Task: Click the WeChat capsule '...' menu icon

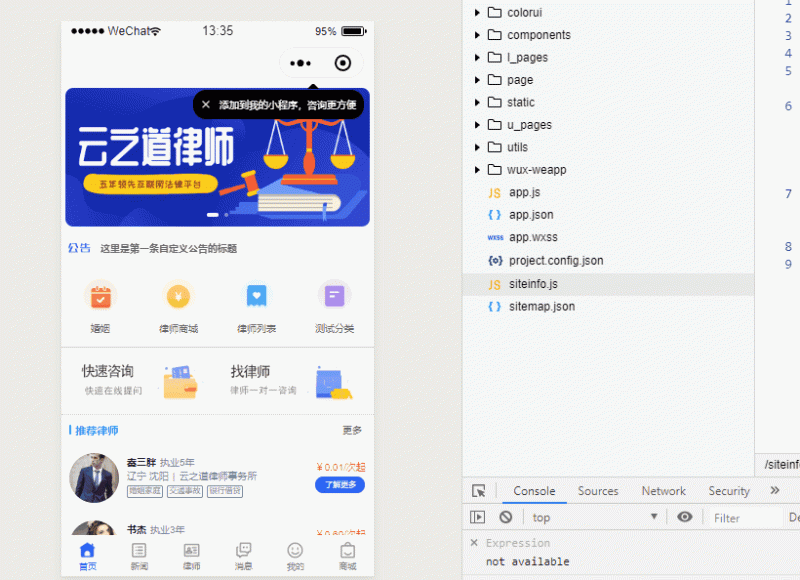Action: pos(300,63)
